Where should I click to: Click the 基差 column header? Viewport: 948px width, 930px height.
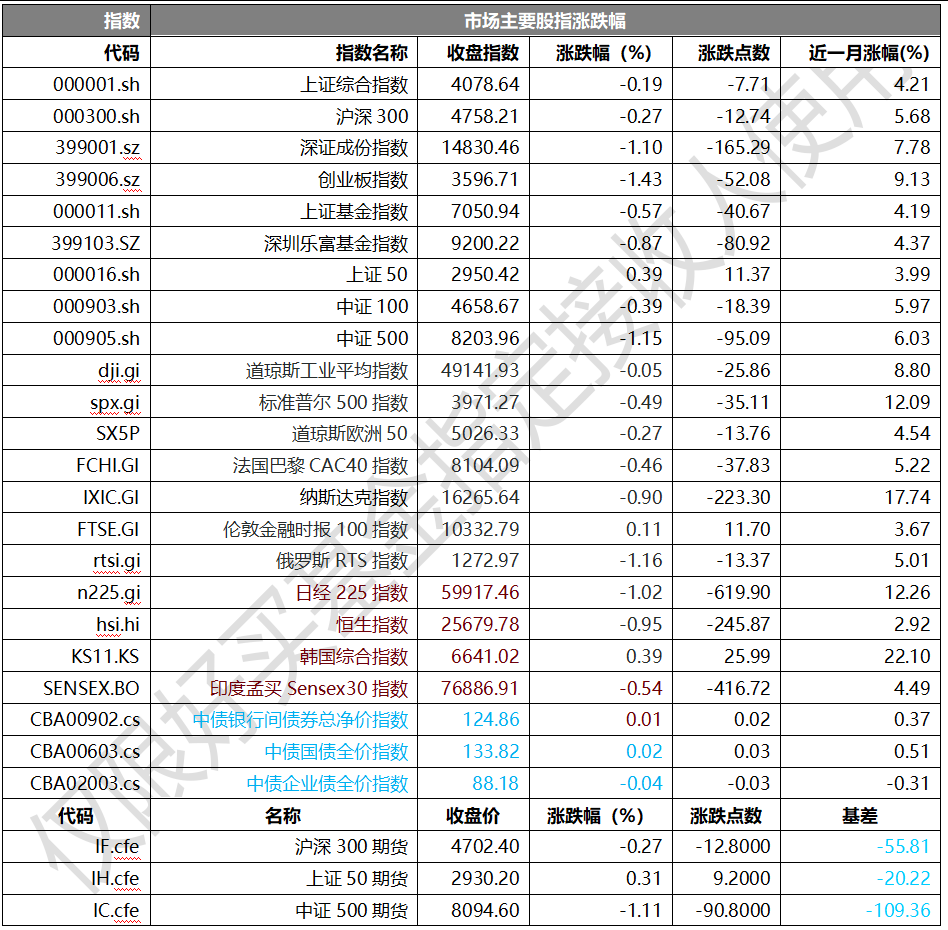point(860,815)
